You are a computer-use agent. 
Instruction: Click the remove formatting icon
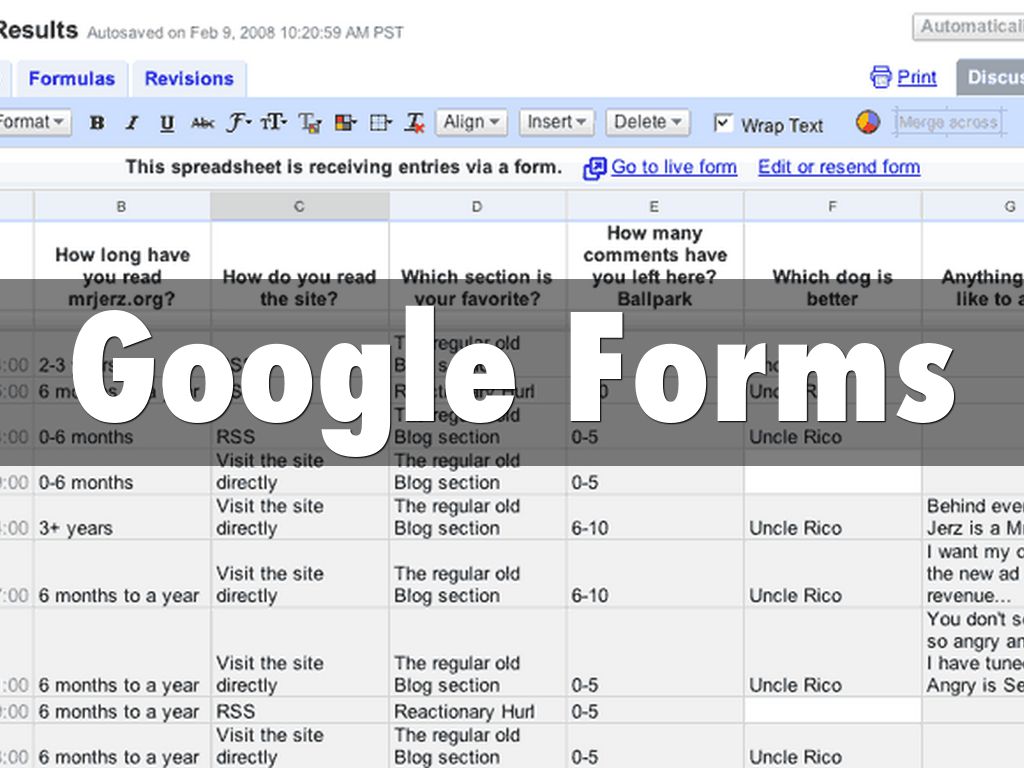tap(415, 123)
